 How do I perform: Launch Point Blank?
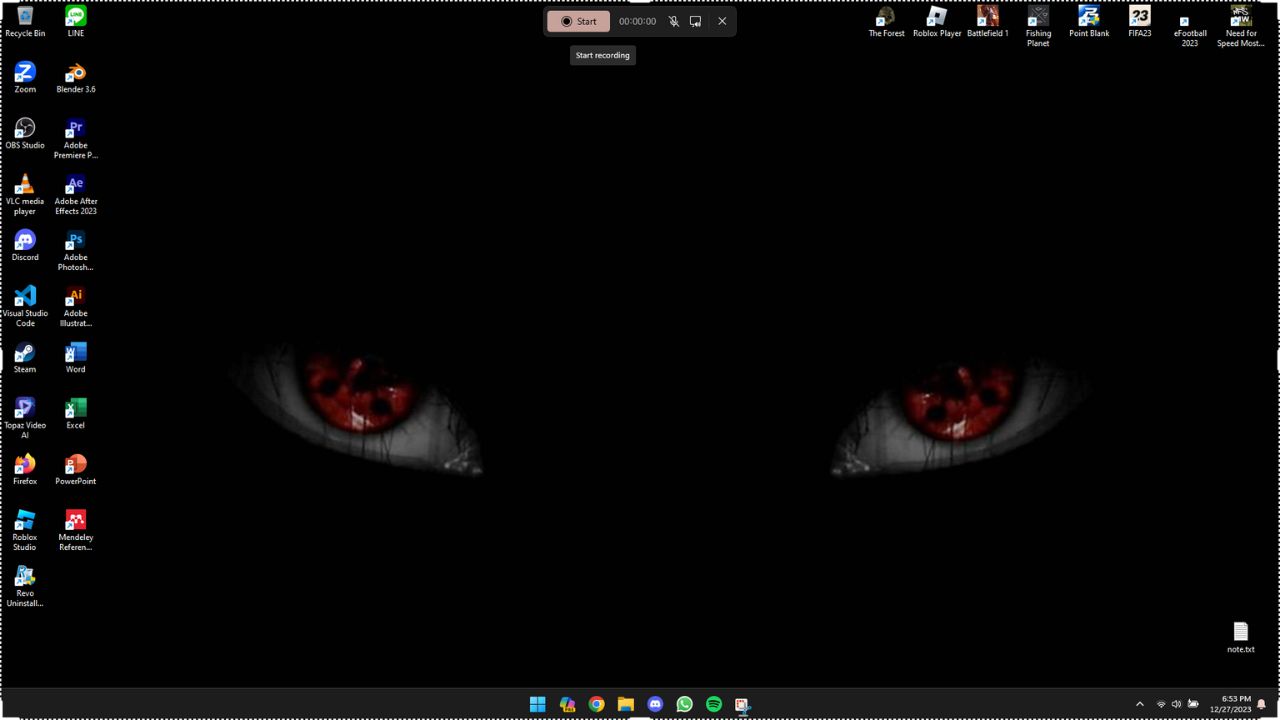1089,17
